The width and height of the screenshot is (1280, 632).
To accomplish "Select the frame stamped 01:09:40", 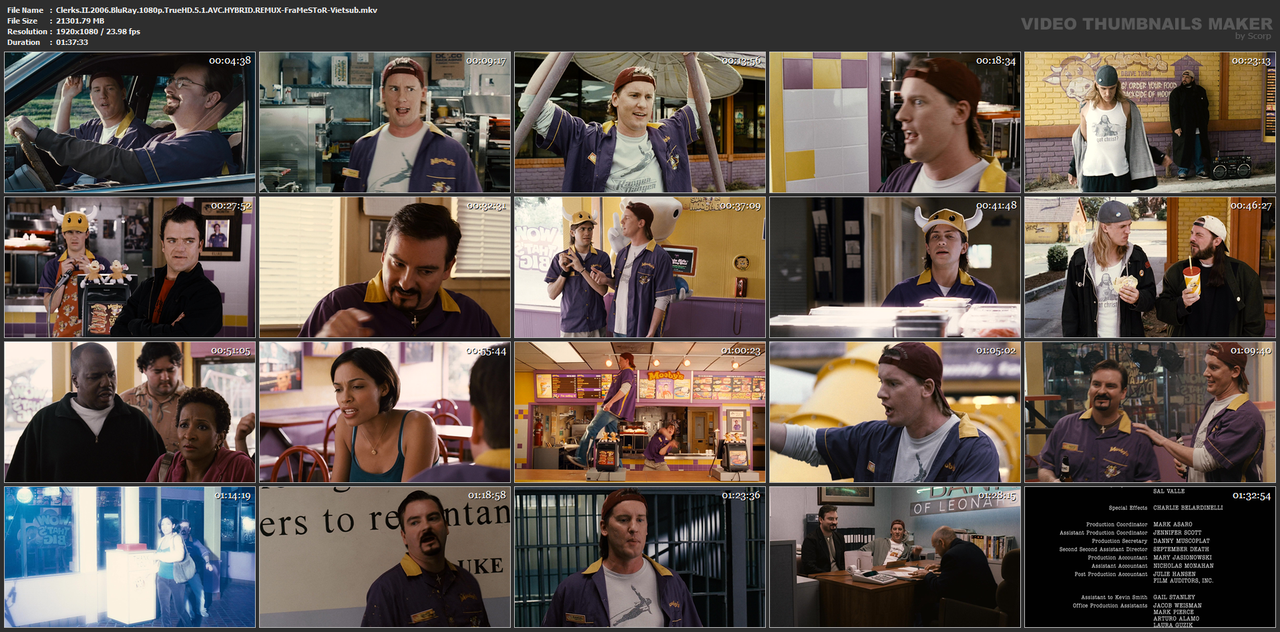I will coord(1150,412).
